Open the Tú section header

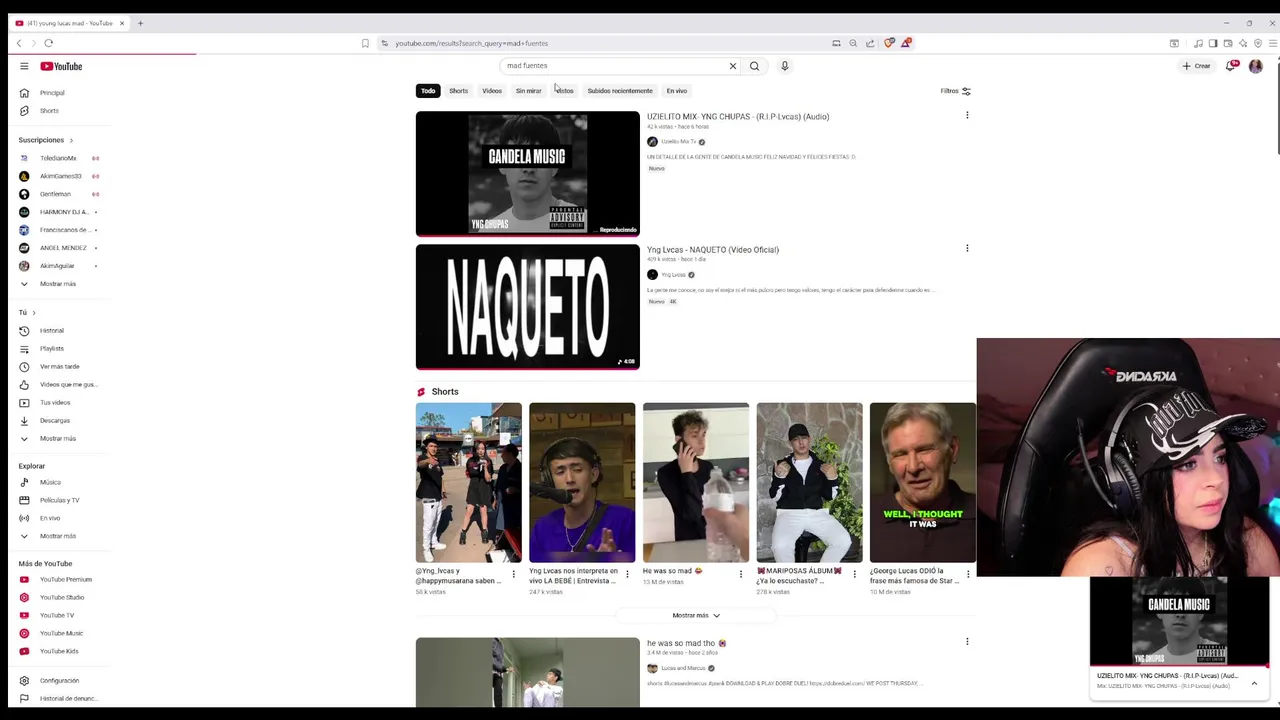coord(27,313)
